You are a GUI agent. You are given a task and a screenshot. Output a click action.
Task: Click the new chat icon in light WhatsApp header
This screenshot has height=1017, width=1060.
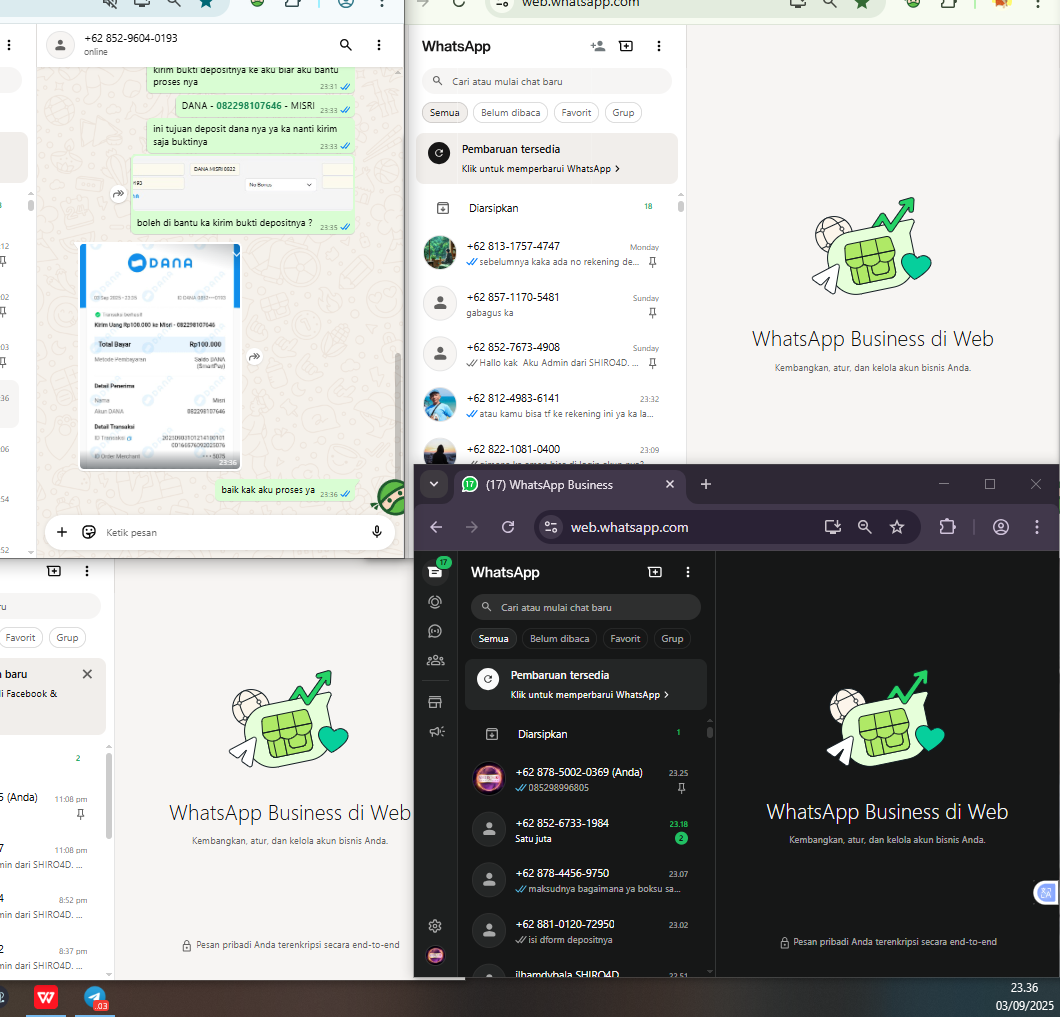tap(626, 46)
